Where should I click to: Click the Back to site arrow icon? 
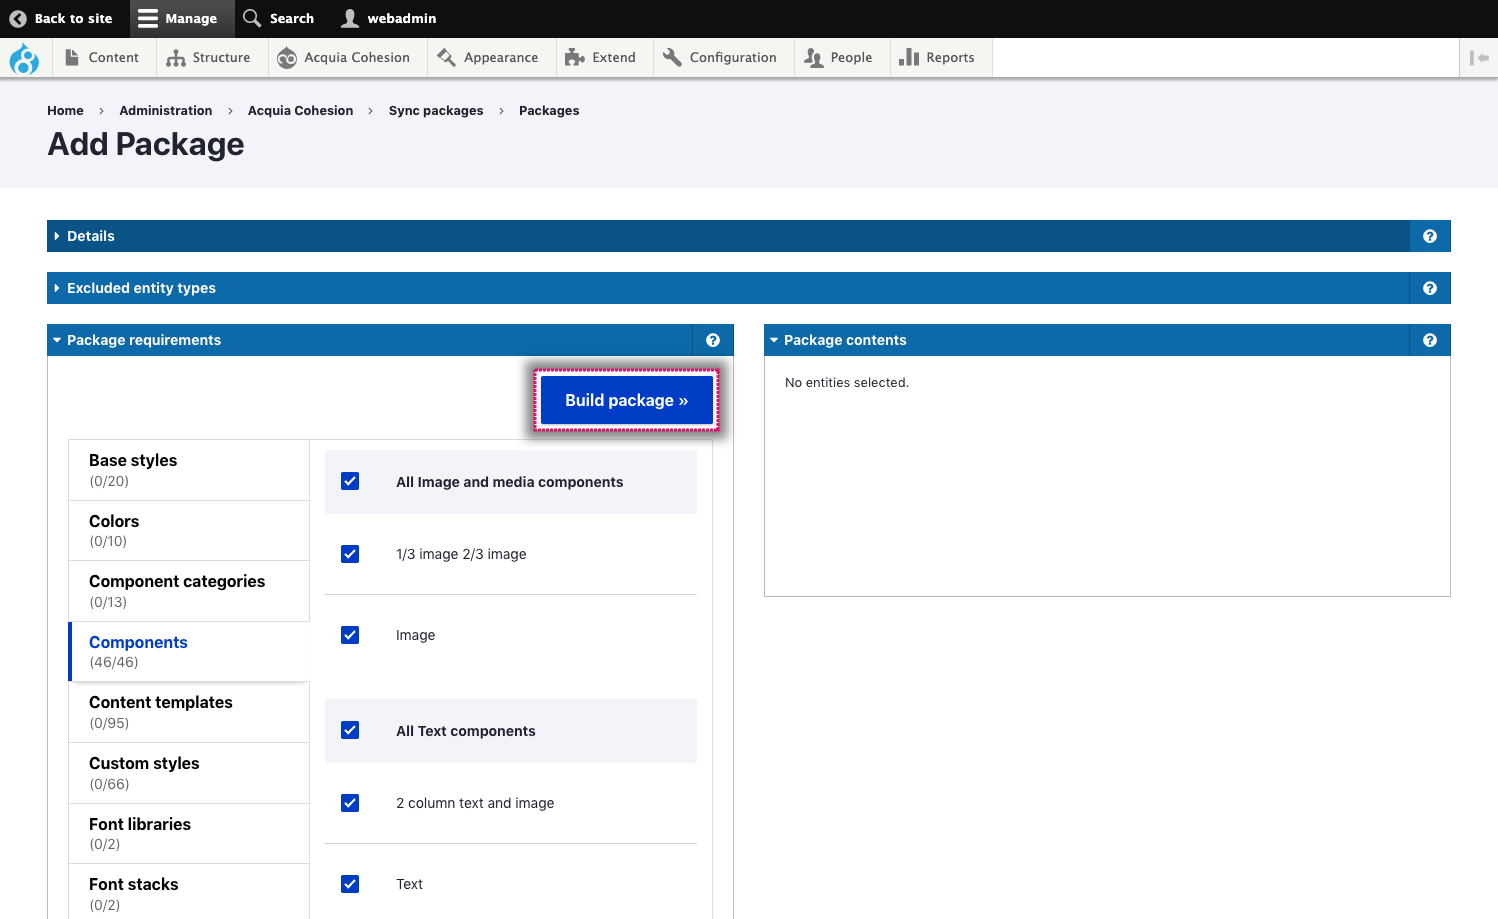click(18, 18)
